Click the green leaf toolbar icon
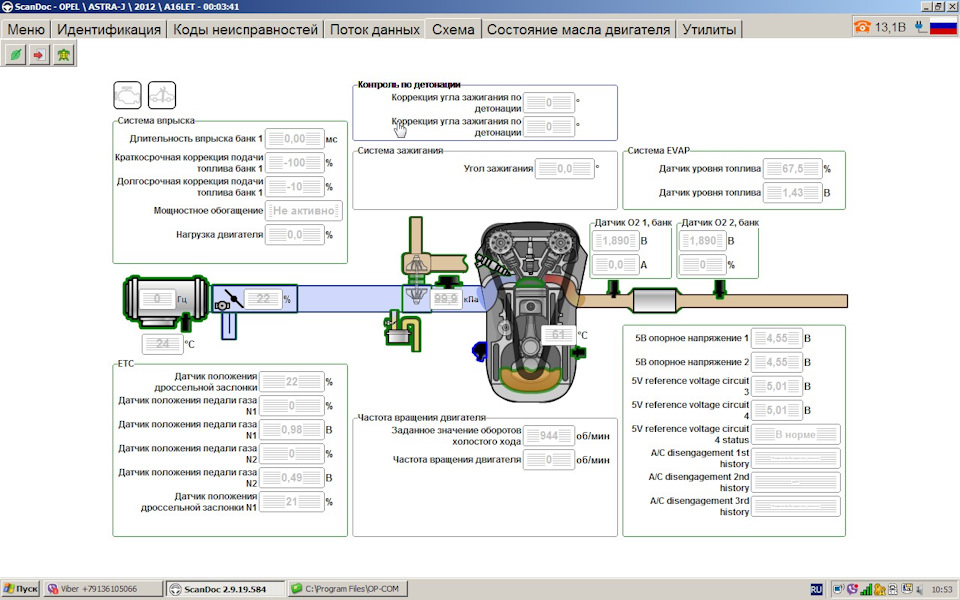This screenshot has width=960, height=600. (15, 54)
